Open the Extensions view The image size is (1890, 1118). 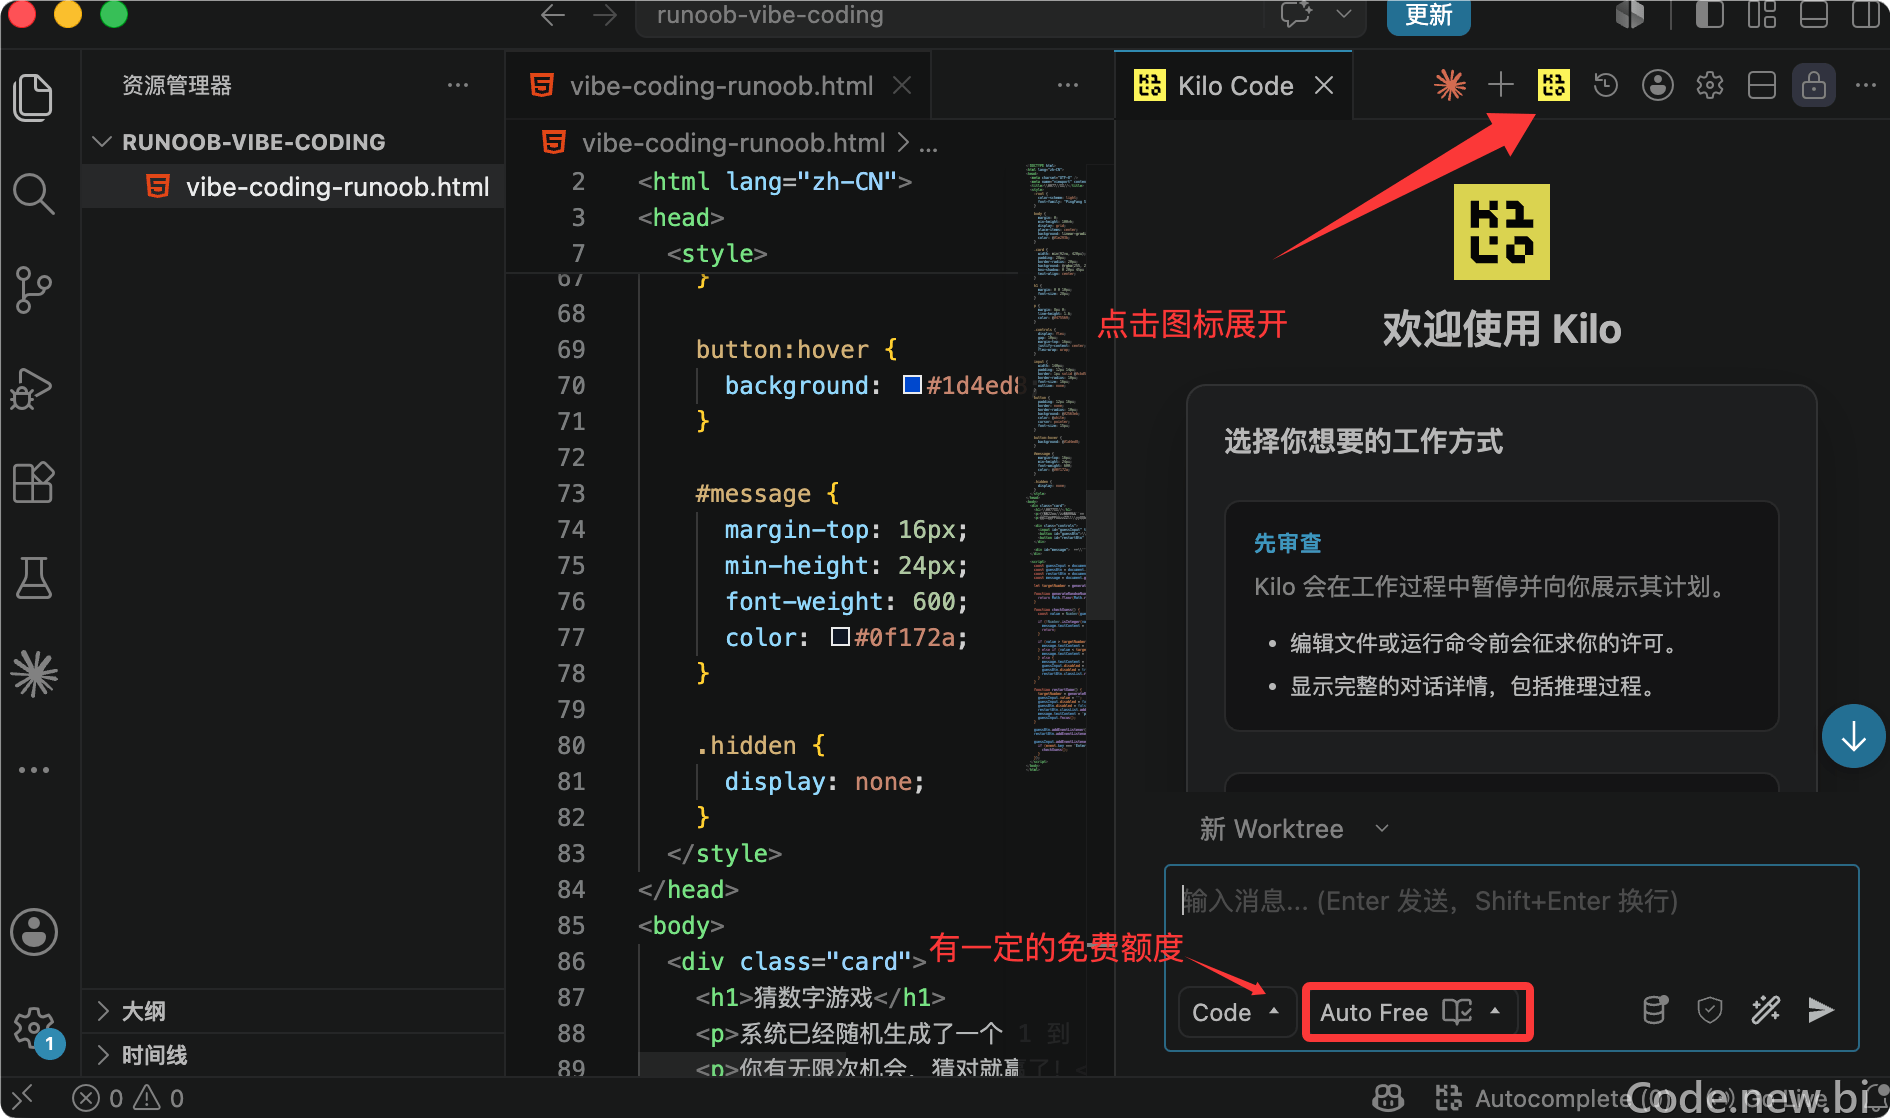[34, 483]
